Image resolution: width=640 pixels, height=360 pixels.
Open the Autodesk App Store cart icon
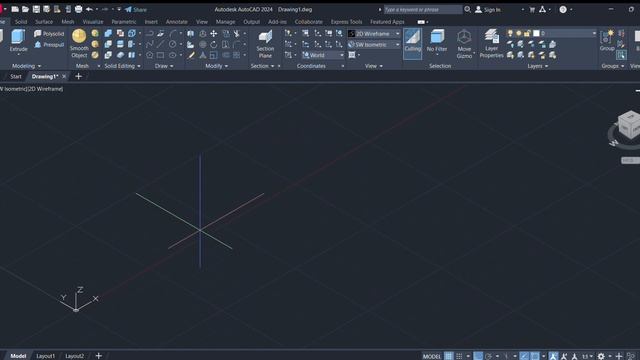pos(532,9)
